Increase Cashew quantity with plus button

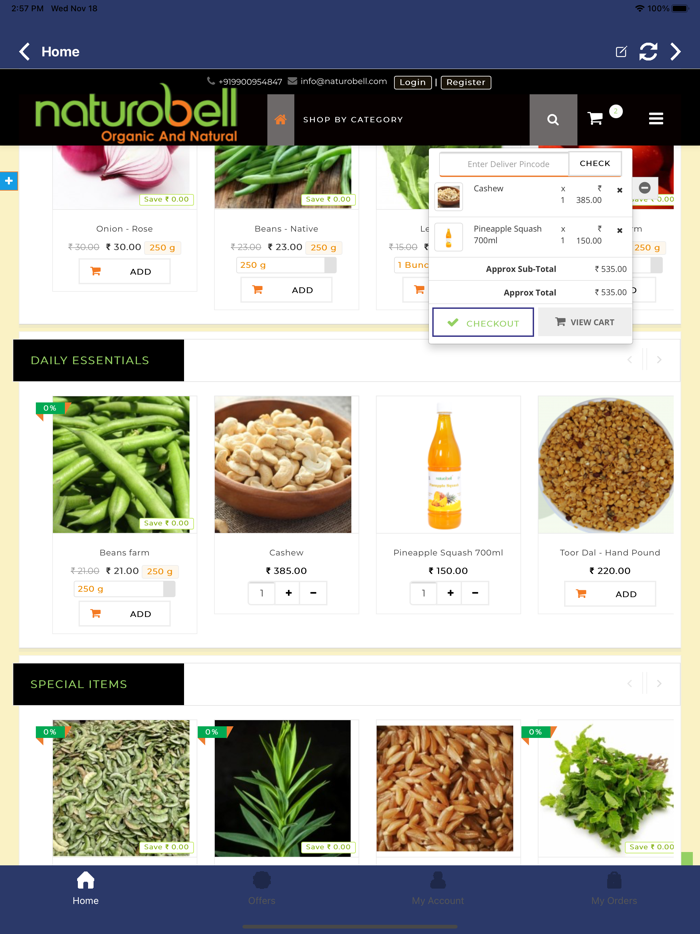coord(288,593)
